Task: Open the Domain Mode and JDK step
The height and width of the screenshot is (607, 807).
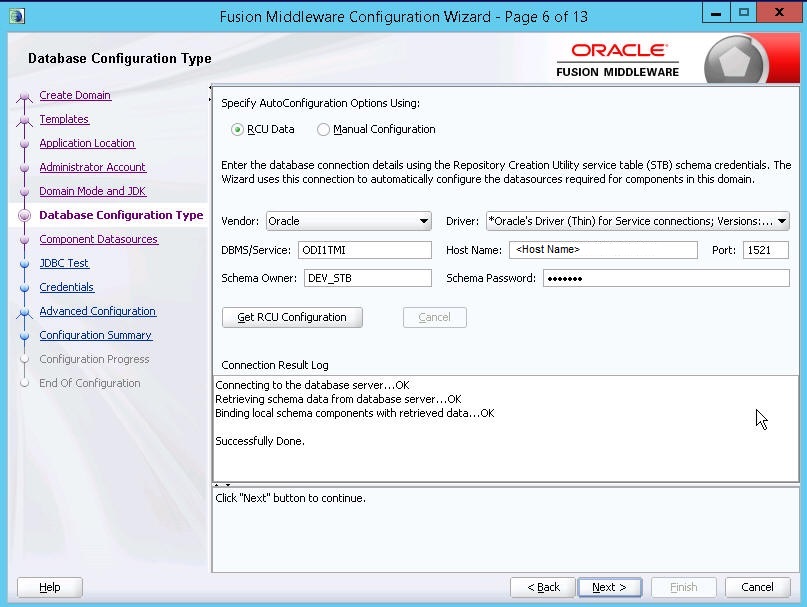Action: point(92,191)
